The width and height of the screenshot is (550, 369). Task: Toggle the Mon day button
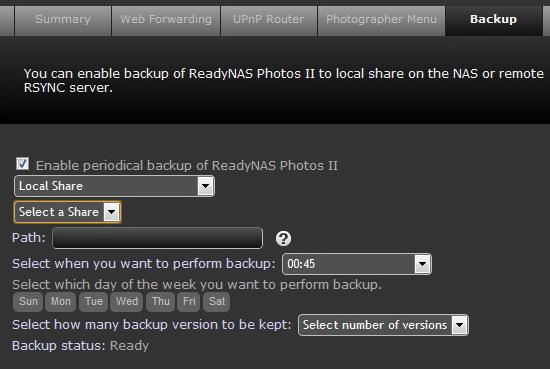tap(61, 302)
